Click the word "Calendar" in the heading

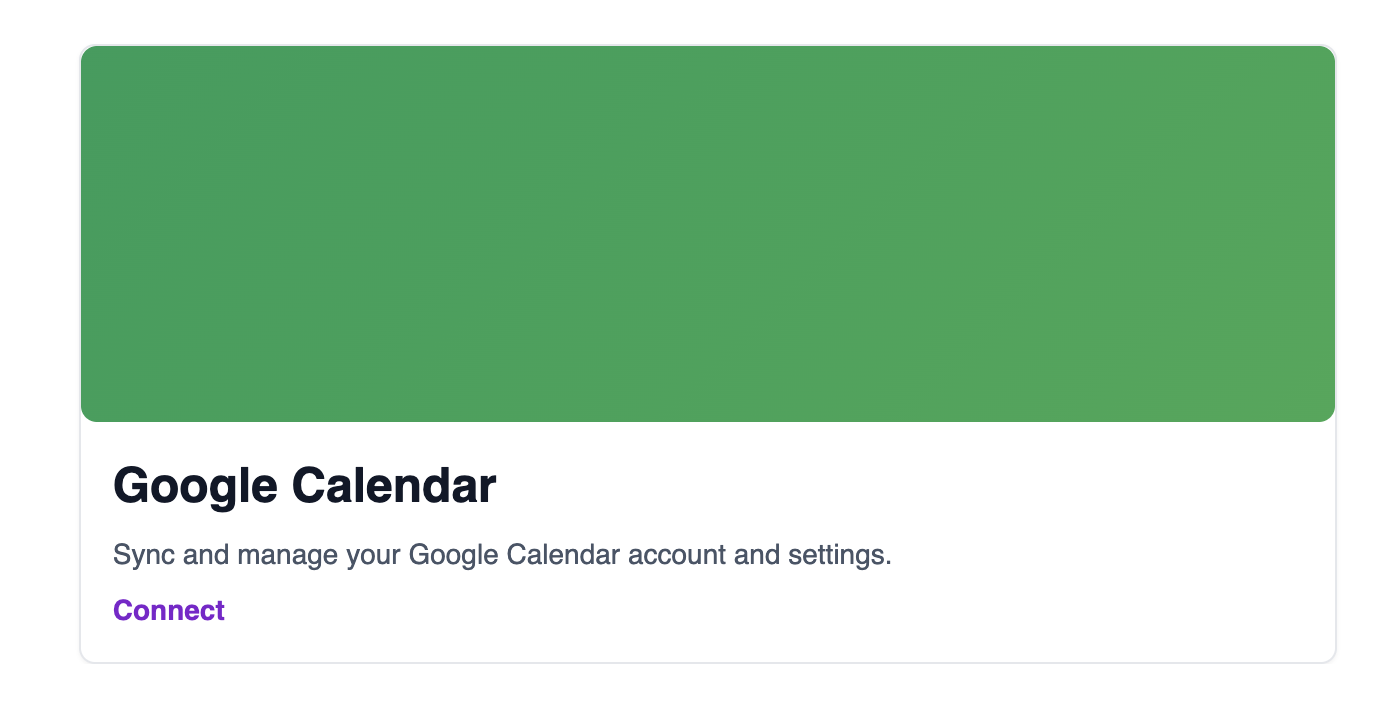pos(394,486)
